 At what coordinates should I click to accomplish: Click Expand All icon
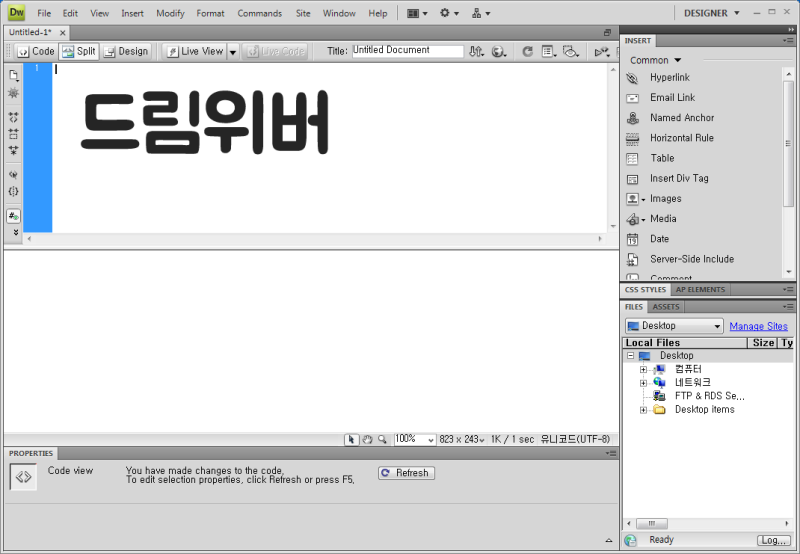tap(14, 150)
